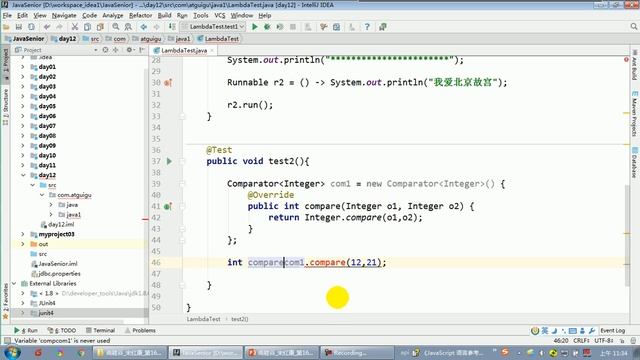Viewport: 640px width, 360px height.
Task: Click the navigate Back arrow
Action: 144,27
